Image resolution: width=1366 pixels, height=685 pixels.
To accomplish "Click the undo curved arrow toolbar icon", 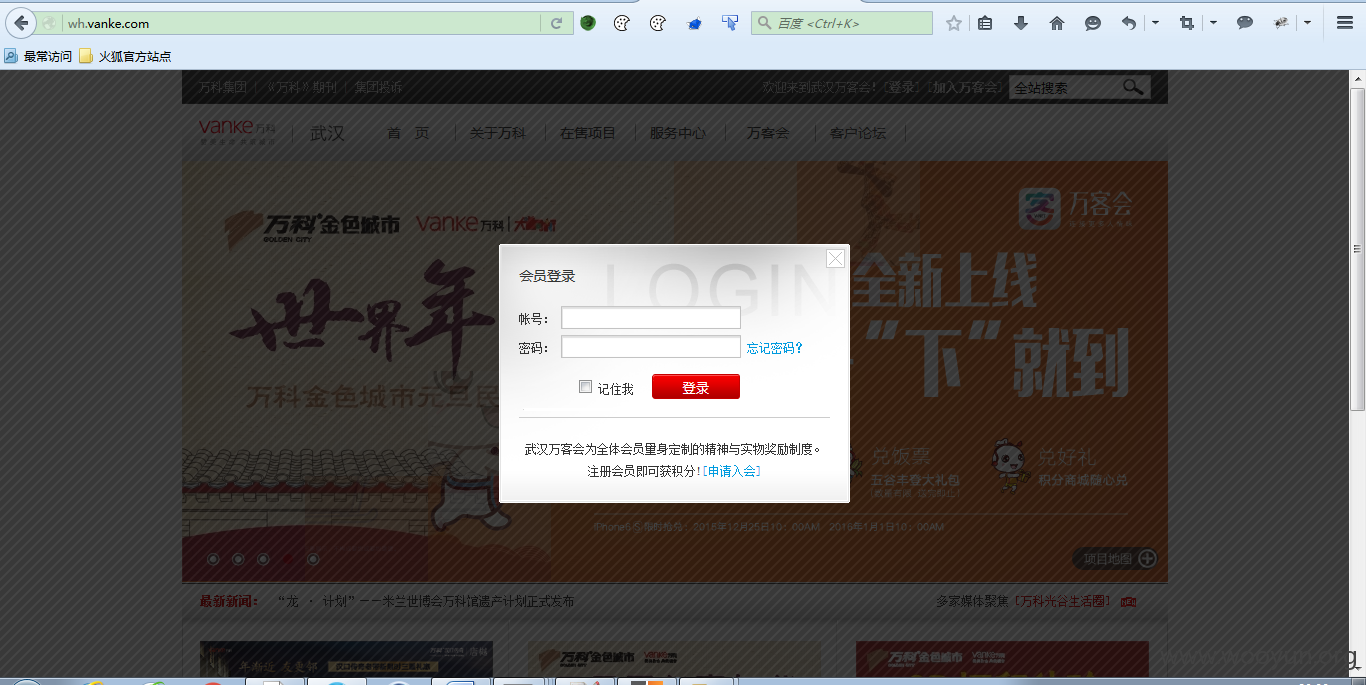I will [1129, 23].
